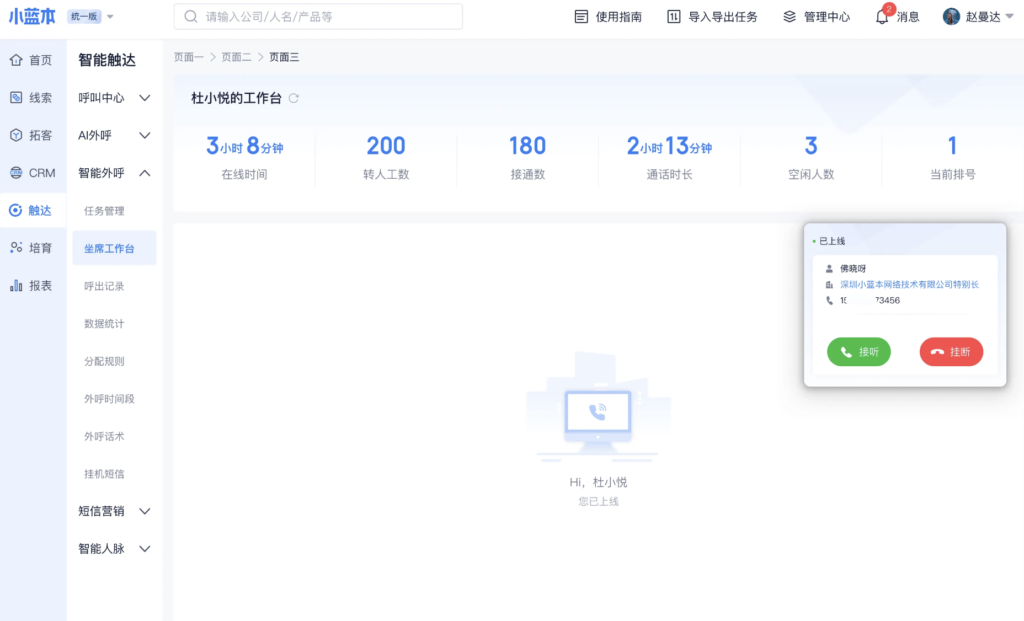Expand the 呼叫中心 menu group
This screenshot has height=621, width=1024.
115,98
